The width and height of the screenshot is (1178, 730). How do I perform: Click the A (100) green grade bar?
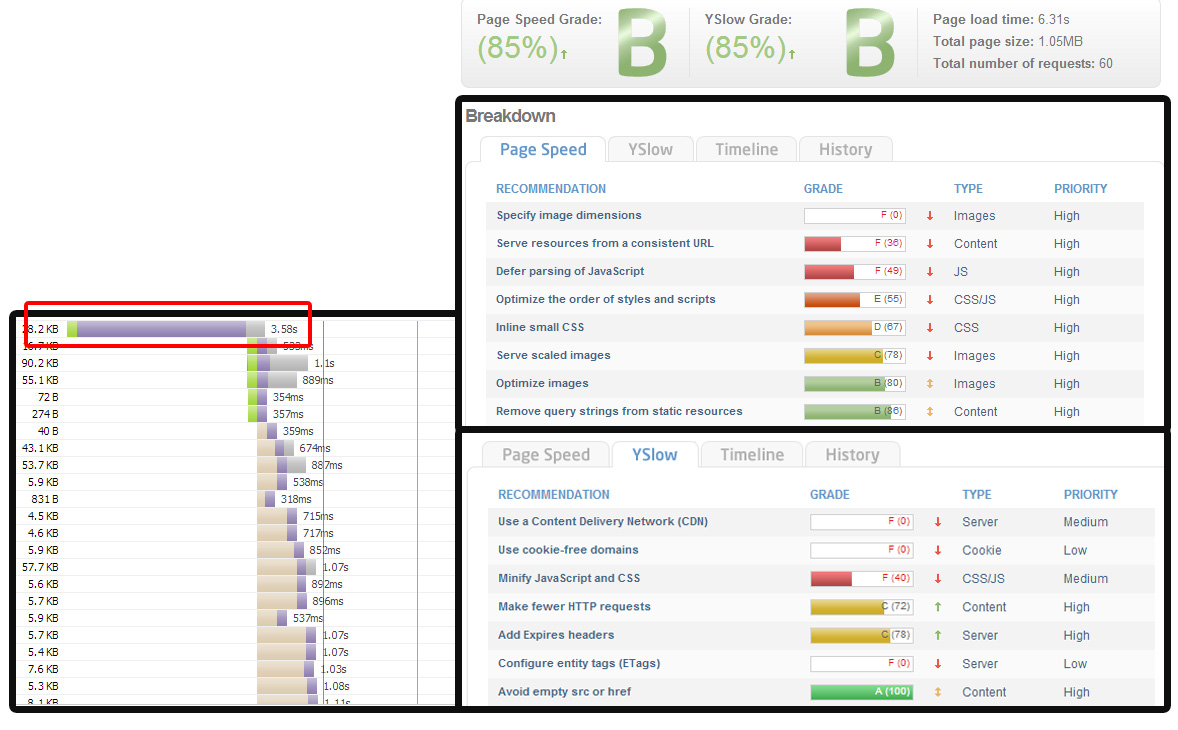pos(861,692)
